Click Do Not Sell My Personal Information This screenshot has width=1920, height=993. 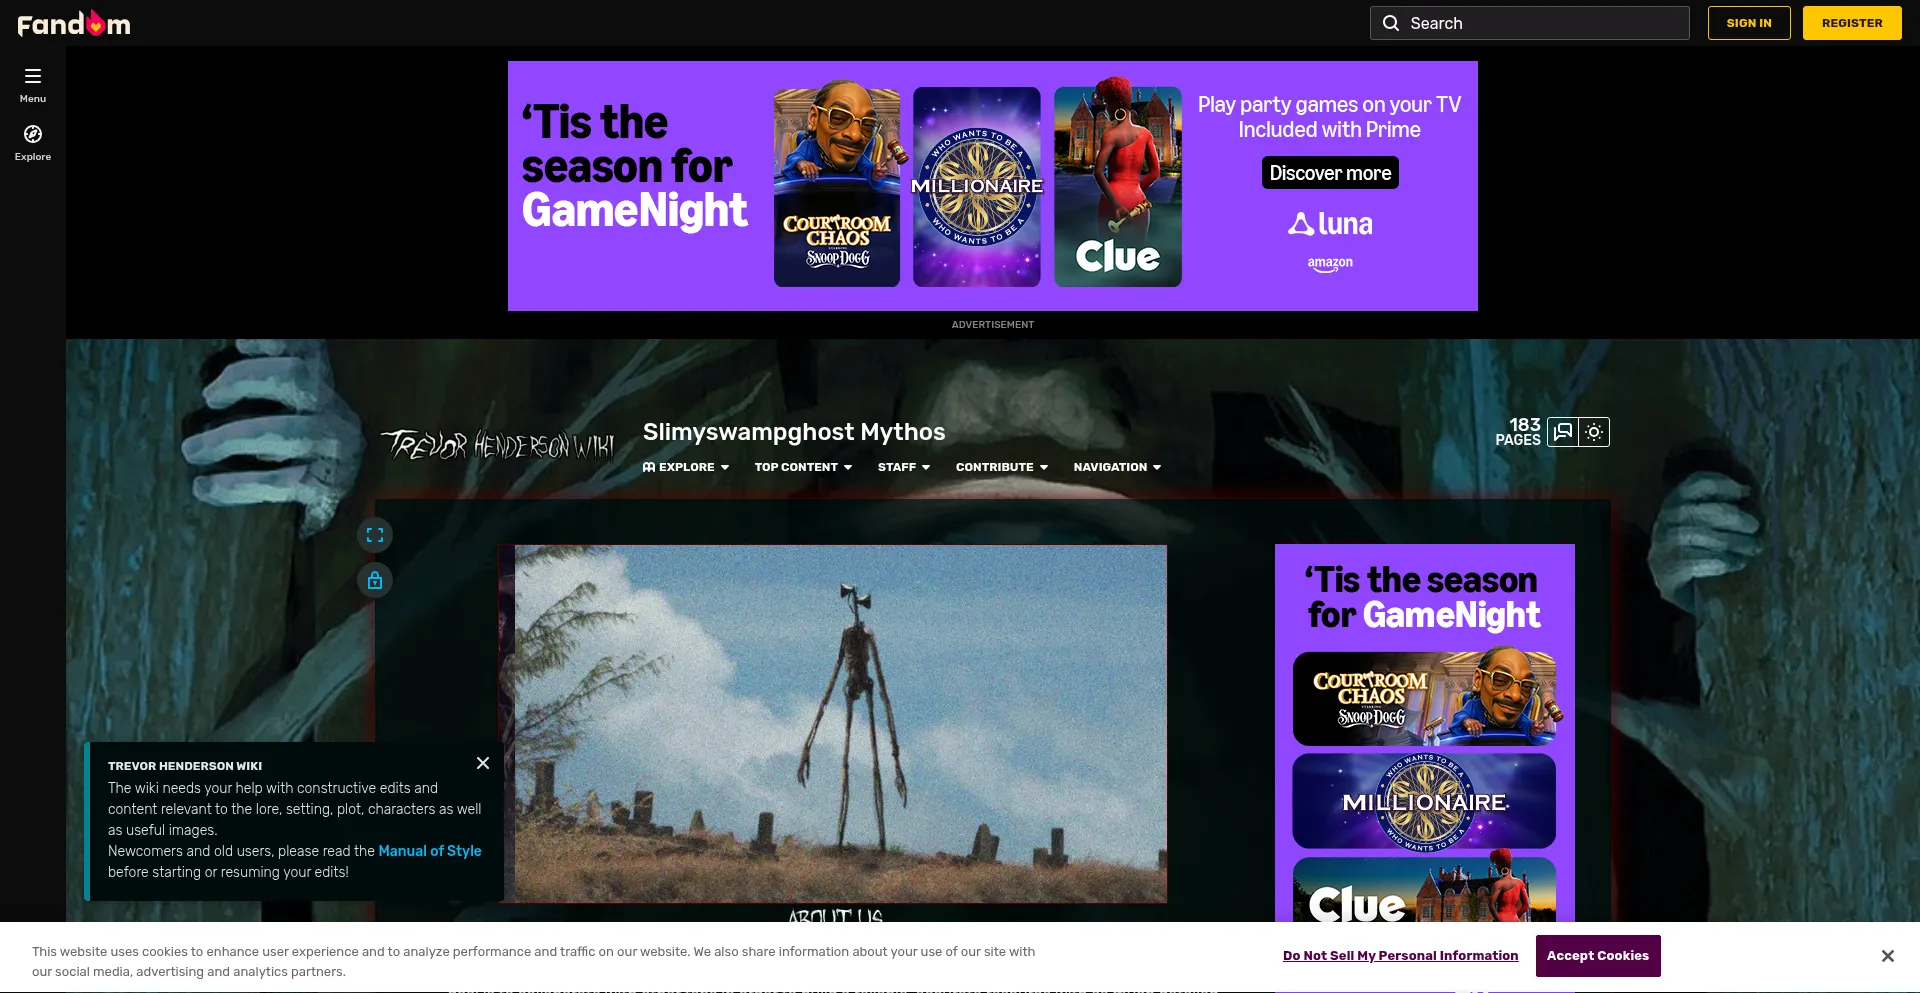tap(1400, 955)
